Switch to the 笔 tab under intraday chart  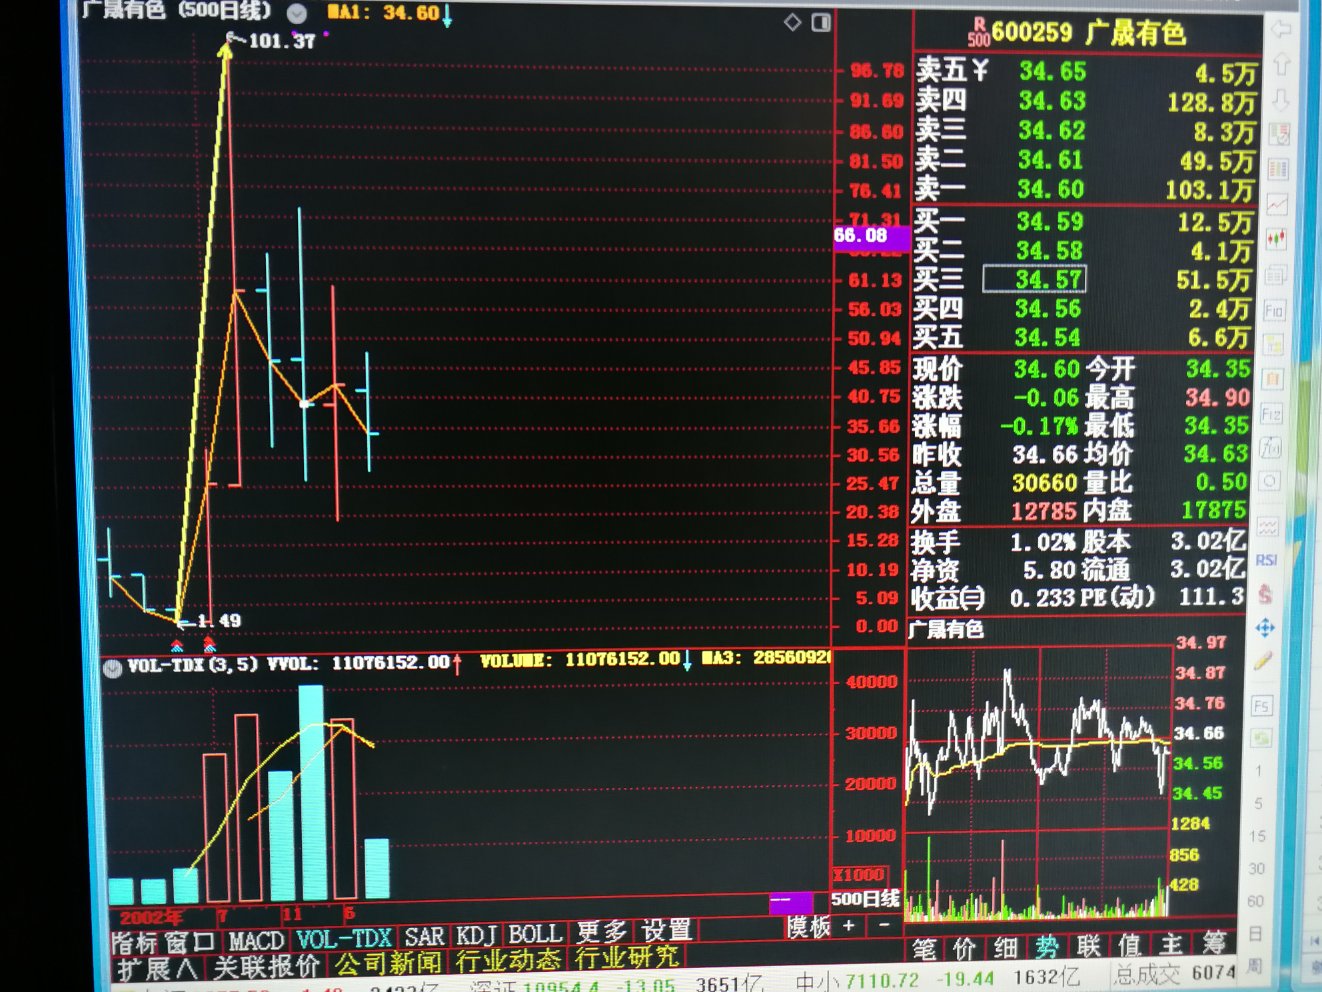924,948
